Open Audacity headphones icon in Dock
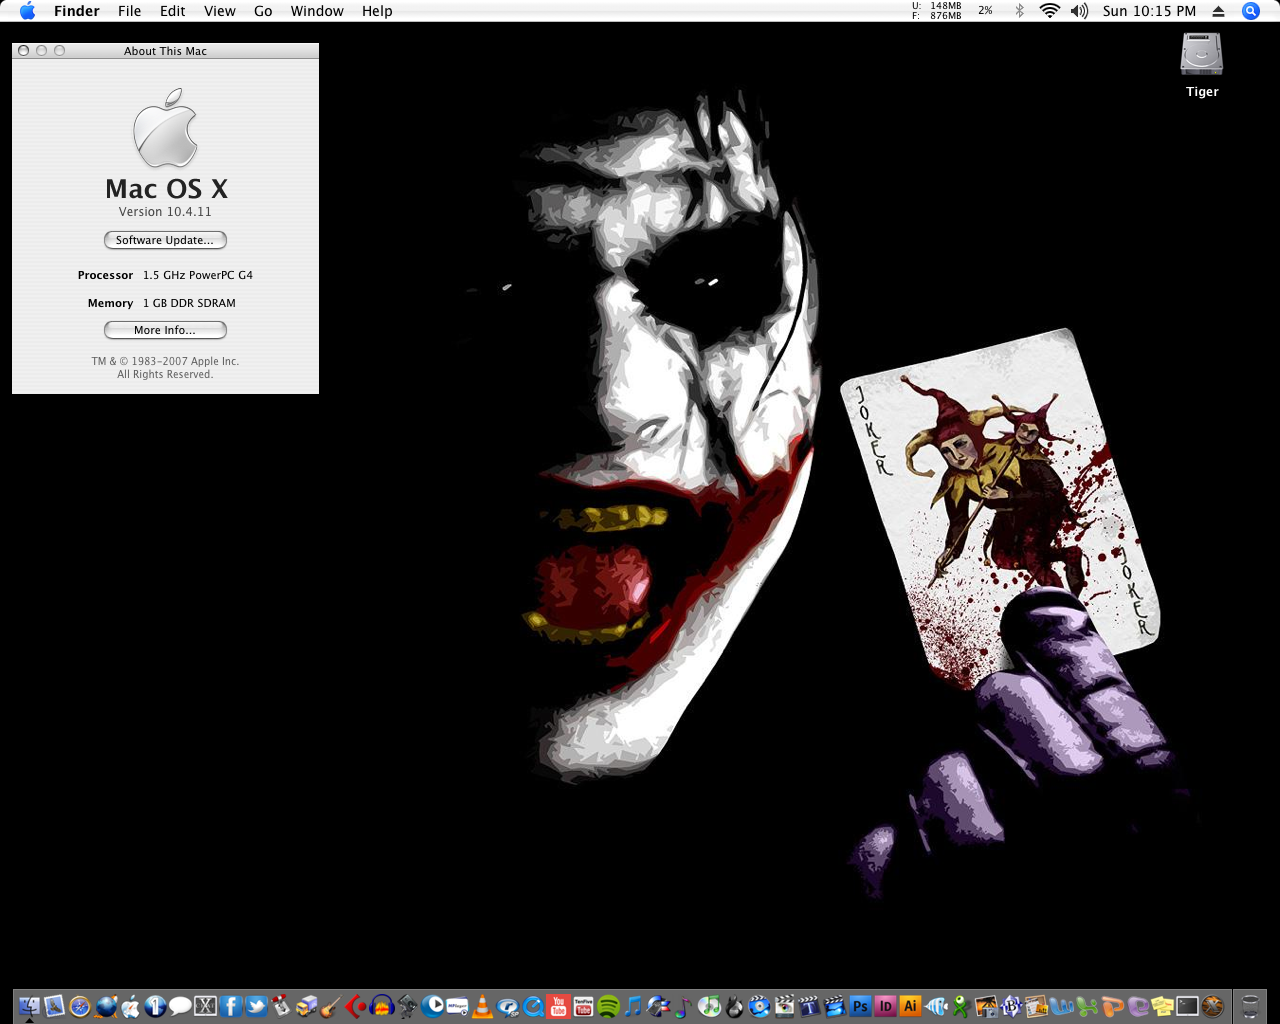Viewport: 1280px width, 1024px height. coord(382,1006)
